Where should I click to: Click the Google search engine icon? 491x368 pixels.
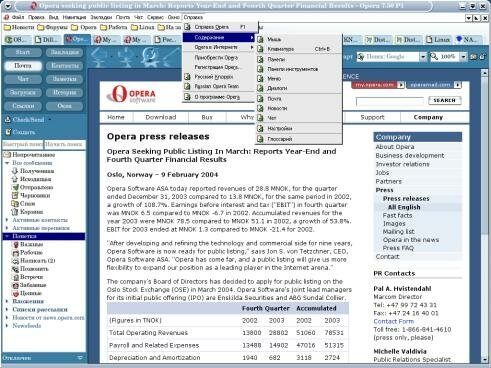coord(361,57)
